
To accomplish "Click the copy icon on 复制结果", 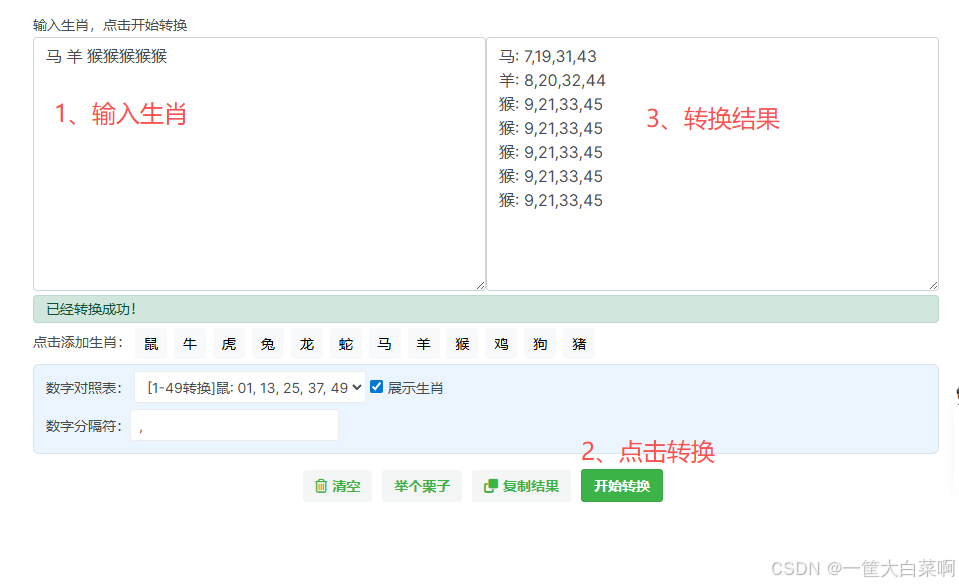I will (x=490, y=486).
